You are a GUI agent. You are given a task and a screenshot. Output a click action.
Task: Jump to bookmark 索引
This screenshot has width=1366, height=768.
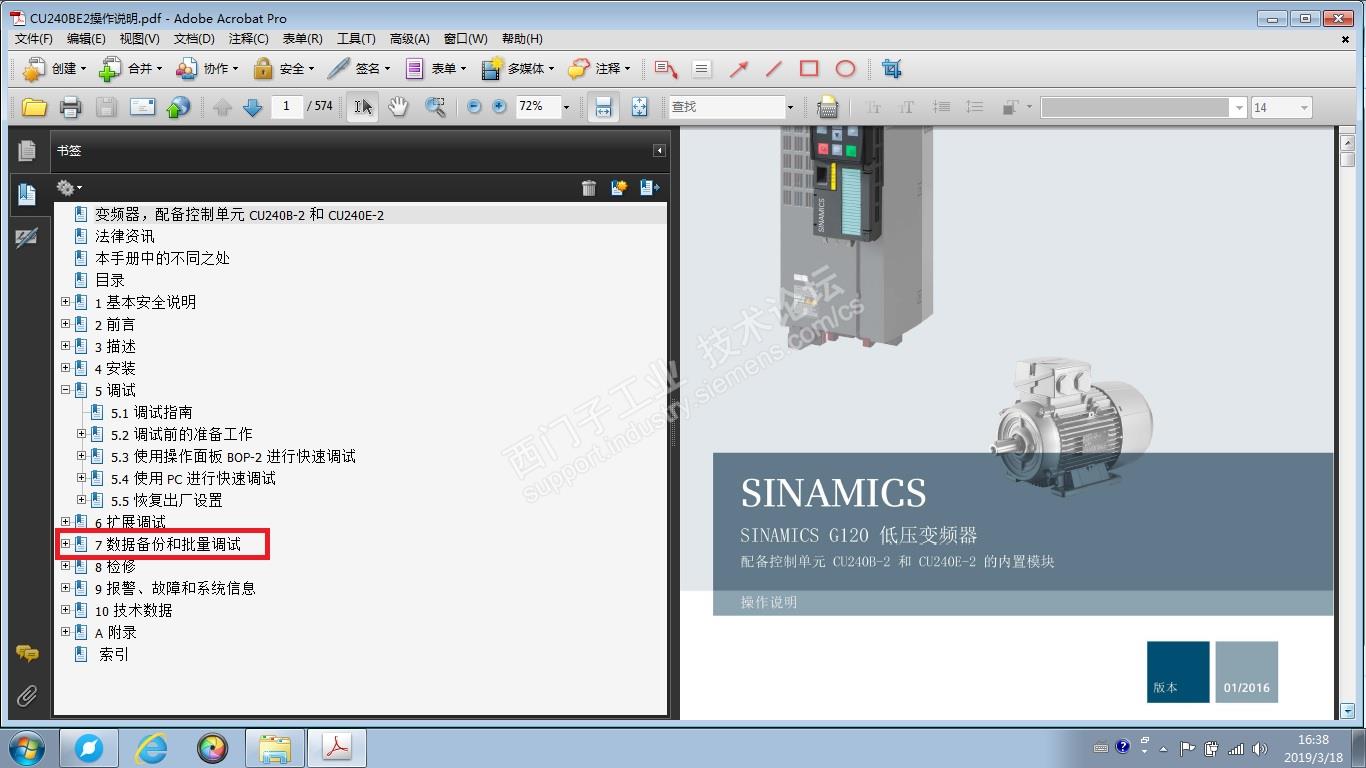coord(114,654)
